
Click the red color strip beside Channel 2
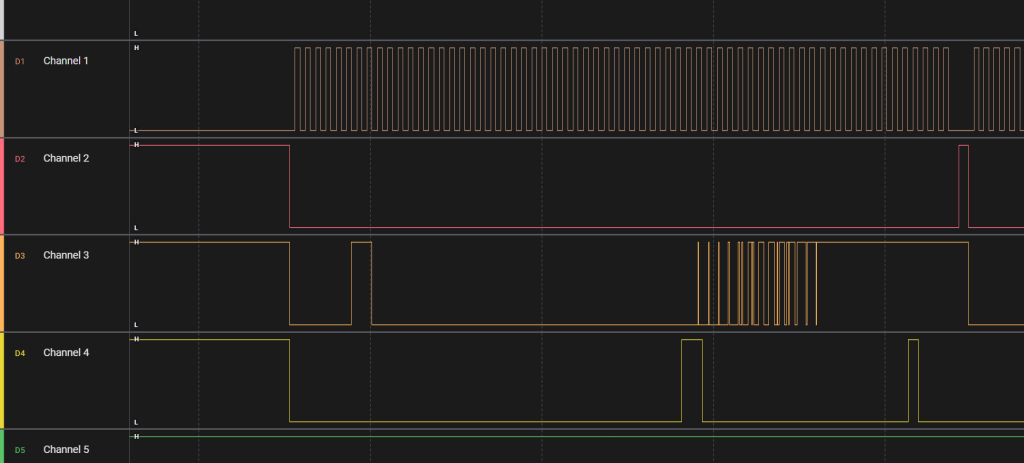click(2, 186)
